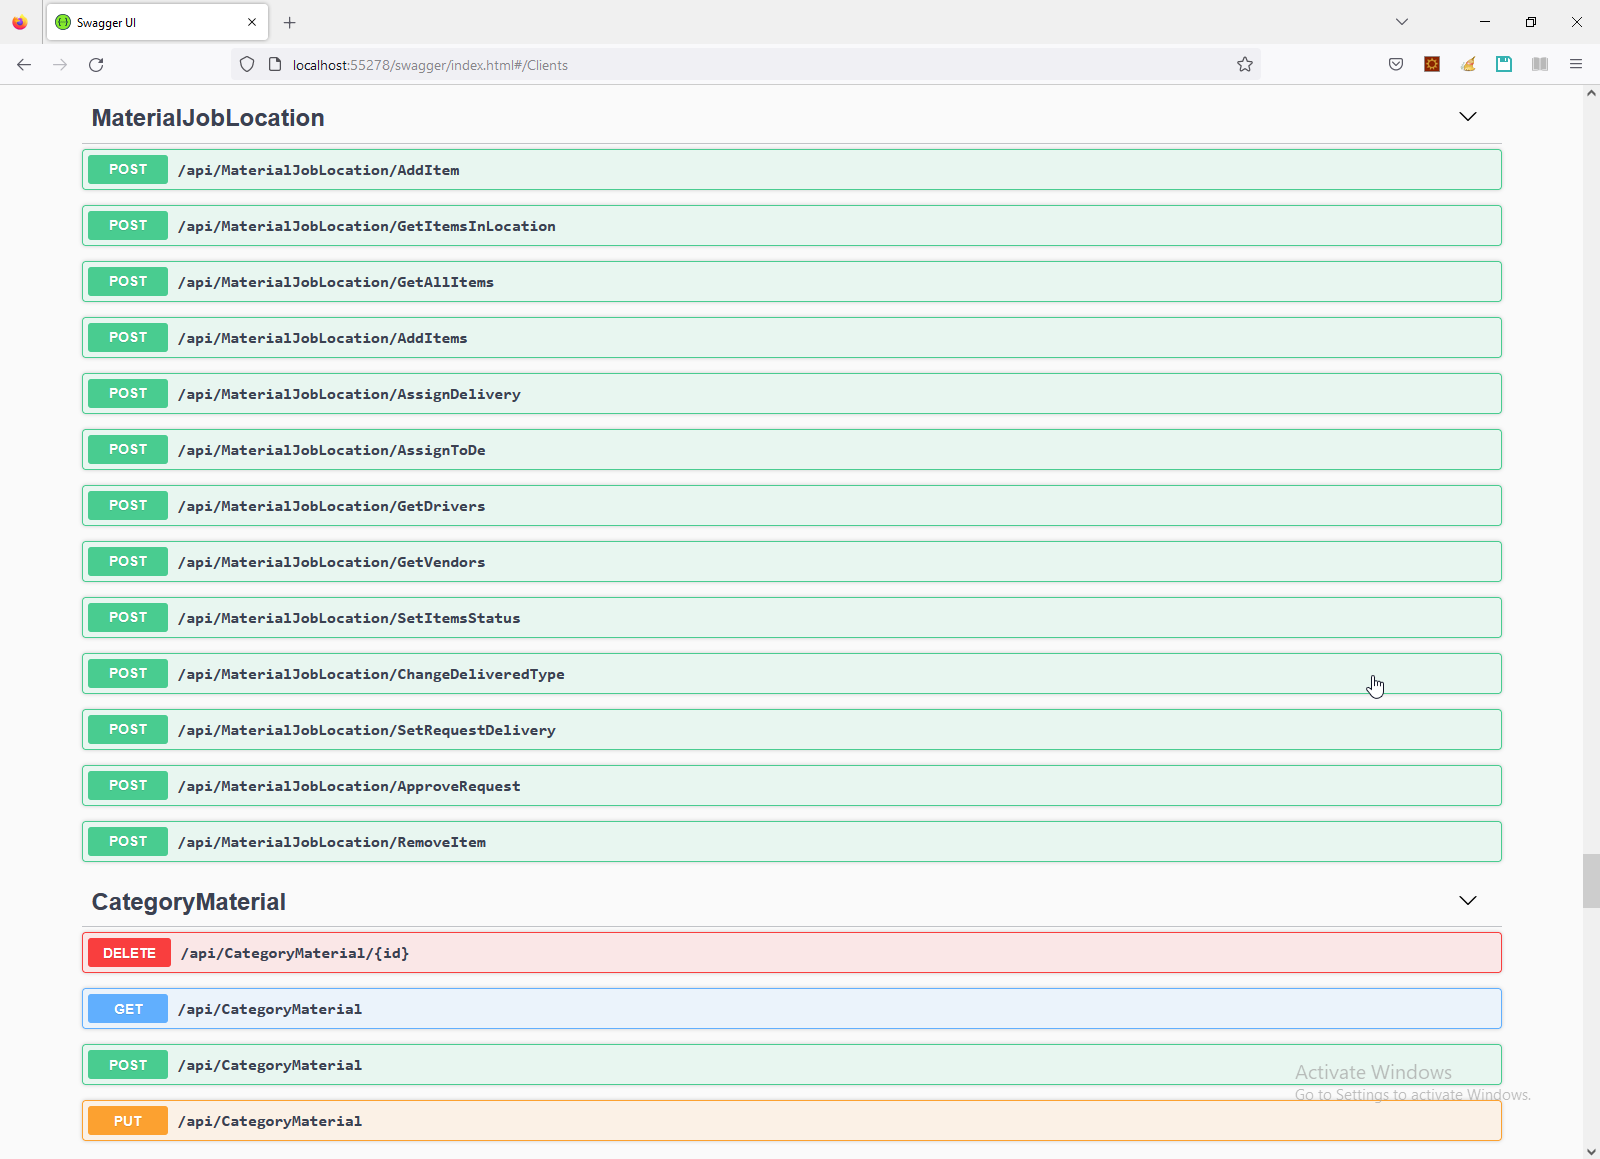Click the Firefox logo icon
Viewport: 1600px width, 1159px height.
click(x=20, y=22)
